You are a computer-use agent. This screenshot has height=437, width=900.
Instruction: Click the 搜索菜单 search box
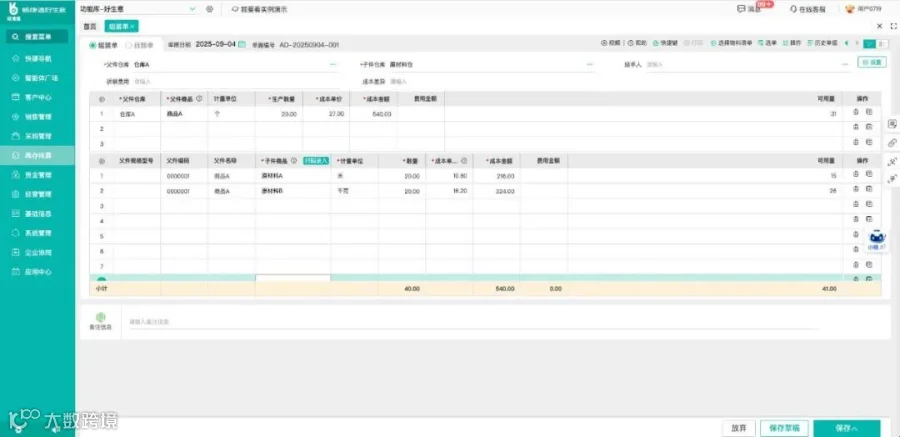(x=37, y=37)
